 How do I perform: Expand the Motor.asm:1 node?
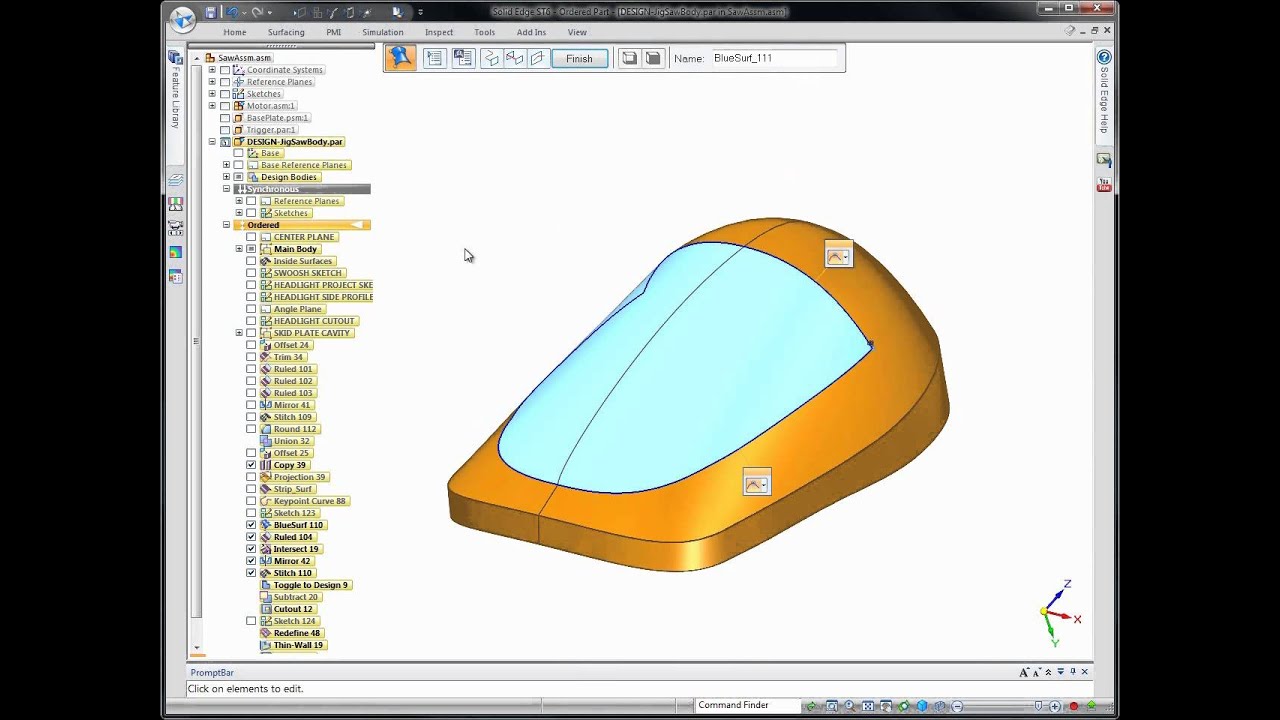pos(212,106)
